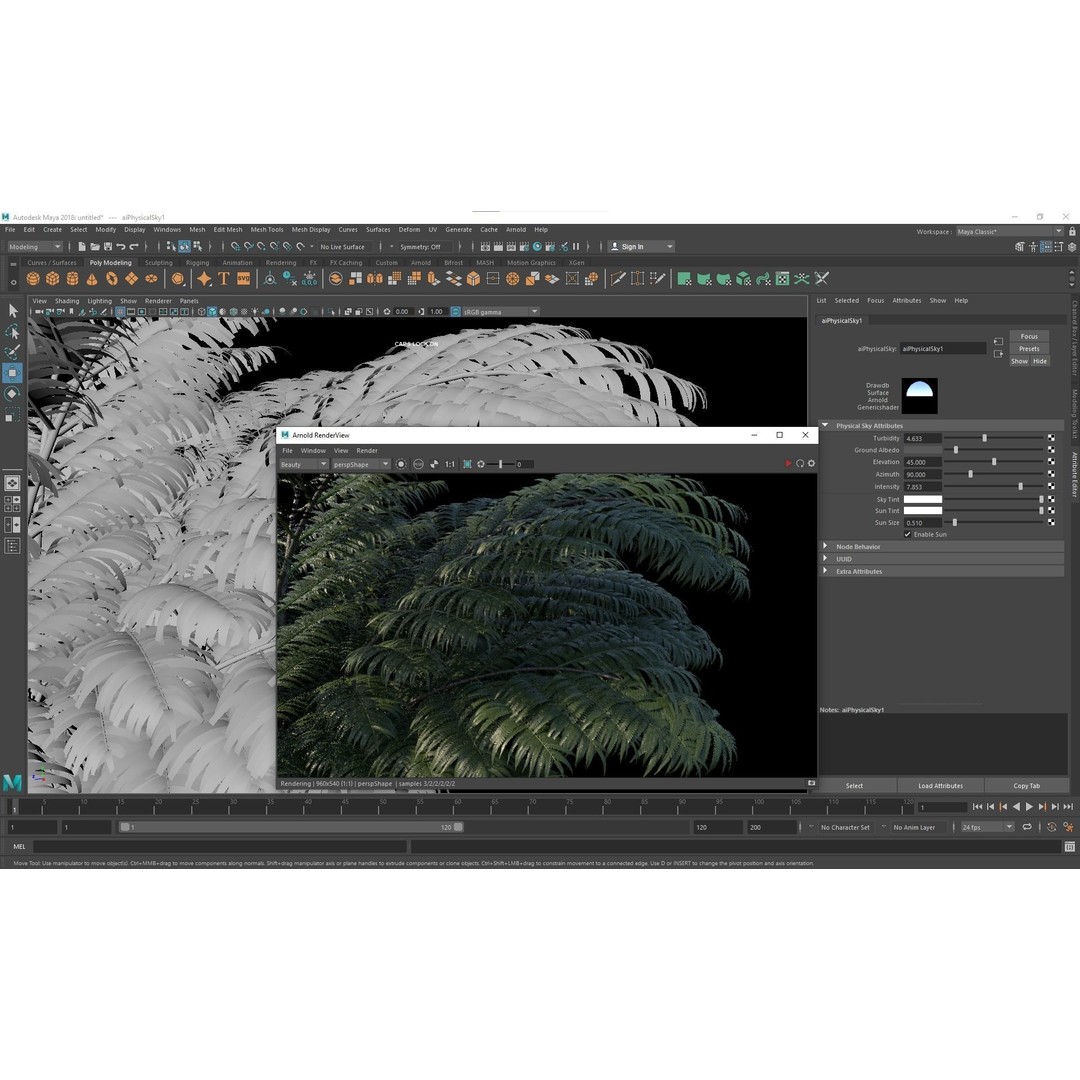Open the perspShape camera dropdown
Viewport: 1080px width, 1080px height.
coord(361,464)
